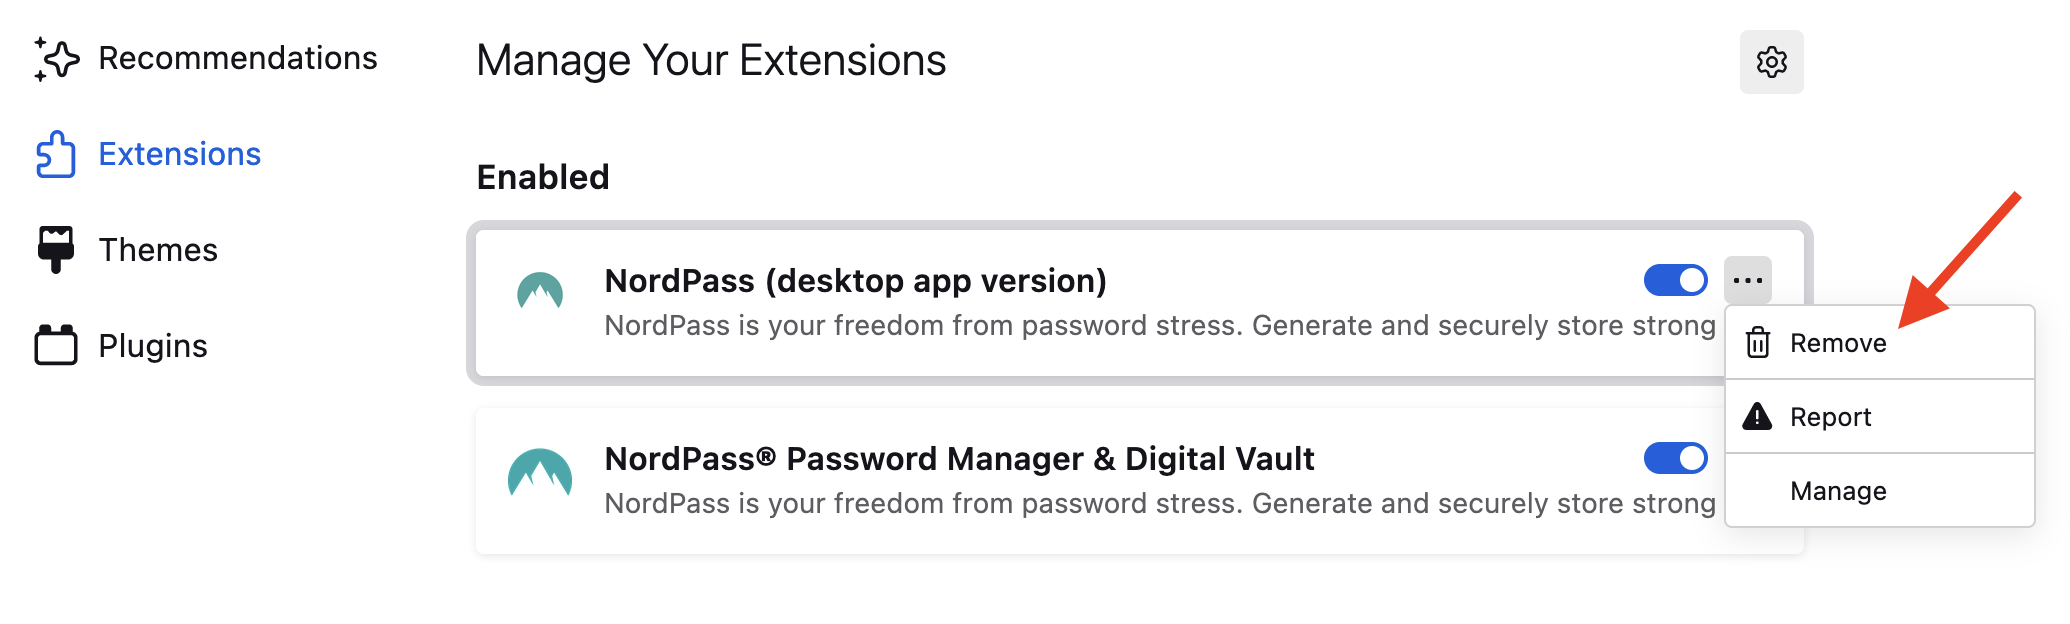Turn off NordPass Password Manager toggle
2070x624 pixels.
pos(1675,458)
